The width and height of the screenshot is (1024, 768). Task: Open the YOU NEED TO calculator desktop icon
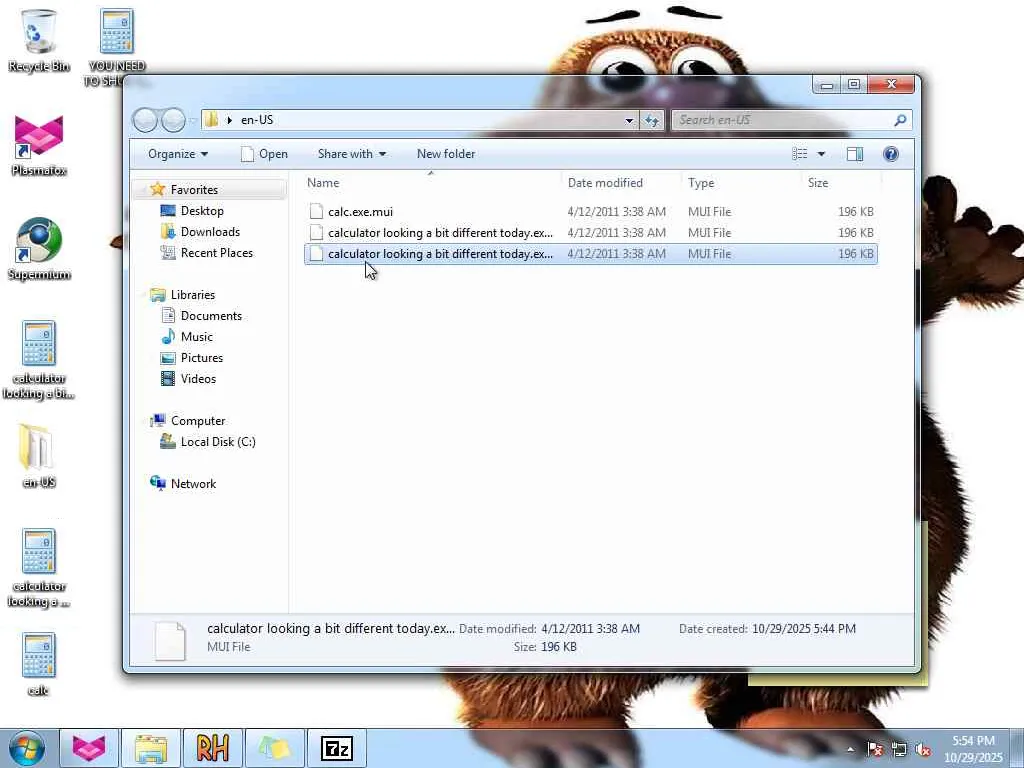coord(116,47)
